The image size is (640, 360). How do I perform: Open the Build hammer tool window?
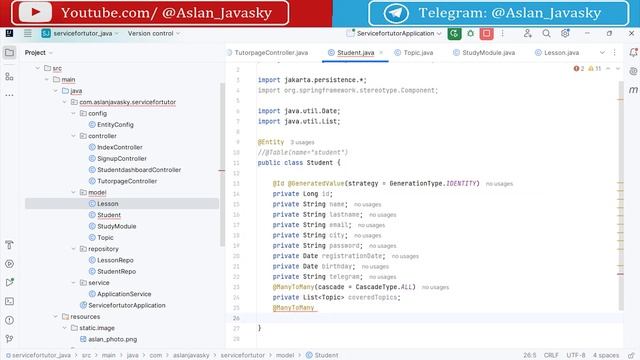[9, 245]
